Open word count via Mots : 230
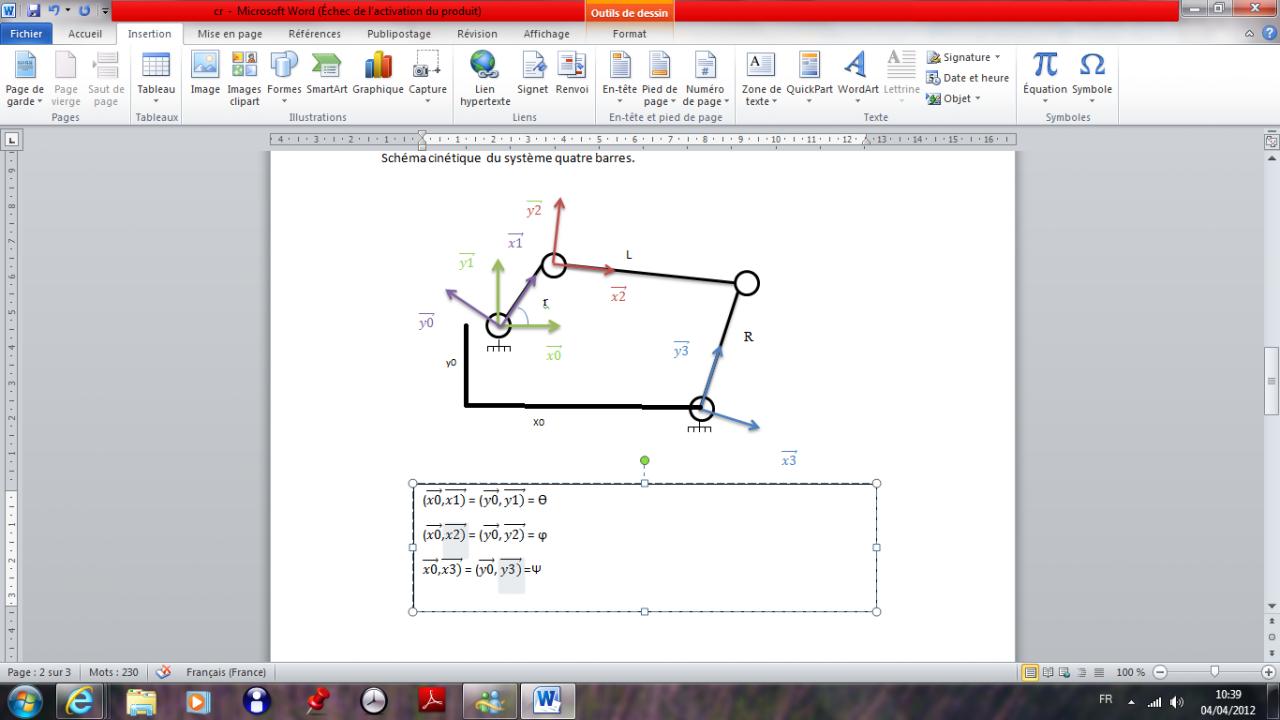This screenshot has height=720, width=1280. click(x=113, y=672)
